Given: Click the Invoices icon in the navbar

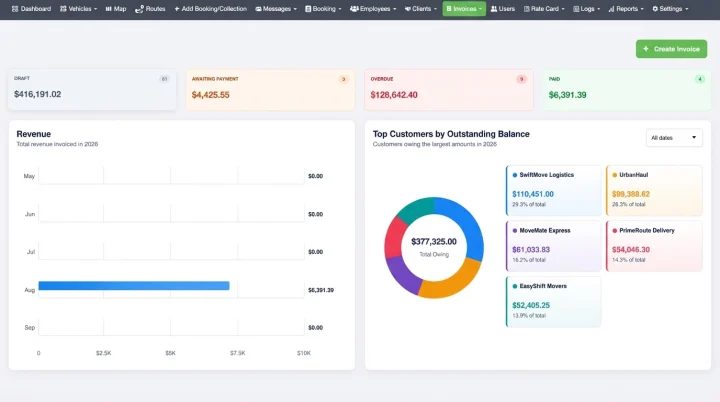Looking at the screenshot, I should click(x=449, y=9).
